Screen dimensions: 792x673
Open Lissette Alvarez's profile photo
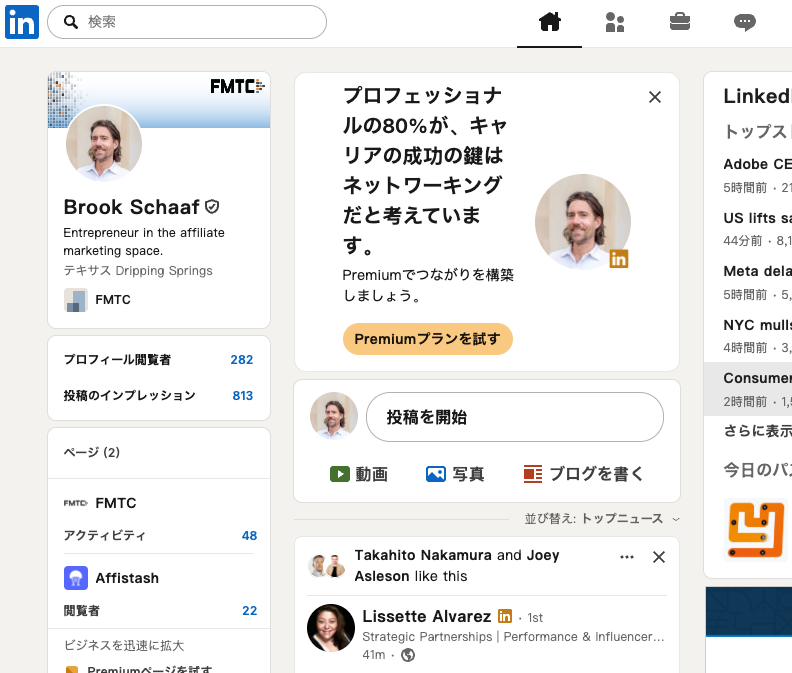click(x=331, y=628)
